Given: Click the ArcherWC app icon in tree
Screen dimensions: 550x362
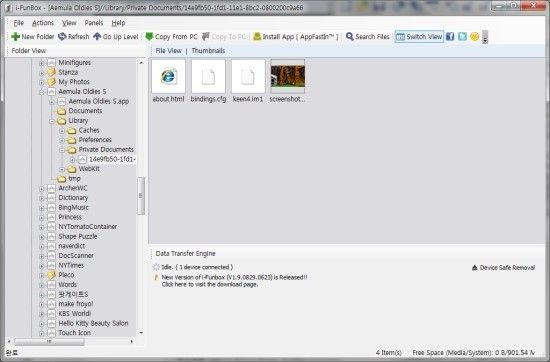Looking at the screenshot, I should pos(52,188).
